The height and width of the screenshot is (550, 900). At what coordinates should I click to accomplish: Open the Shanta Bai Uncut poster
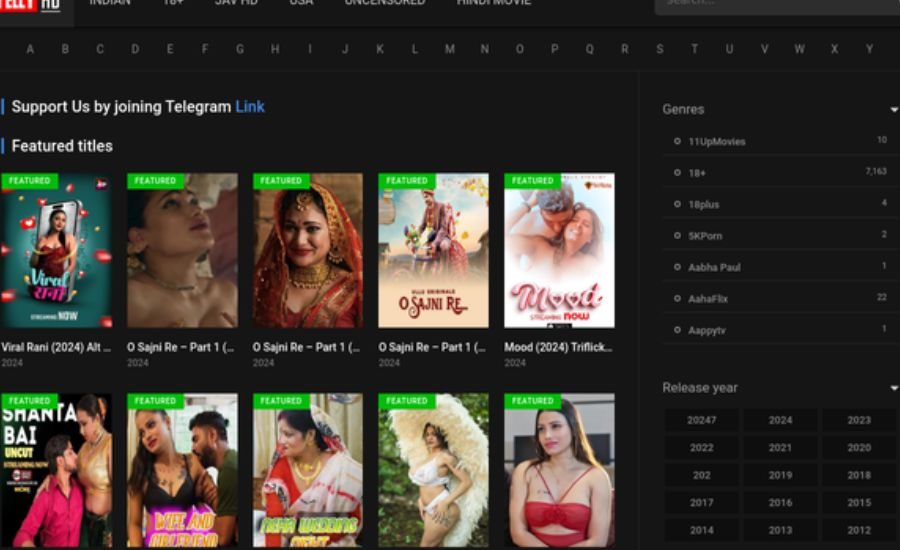[56, 471]
